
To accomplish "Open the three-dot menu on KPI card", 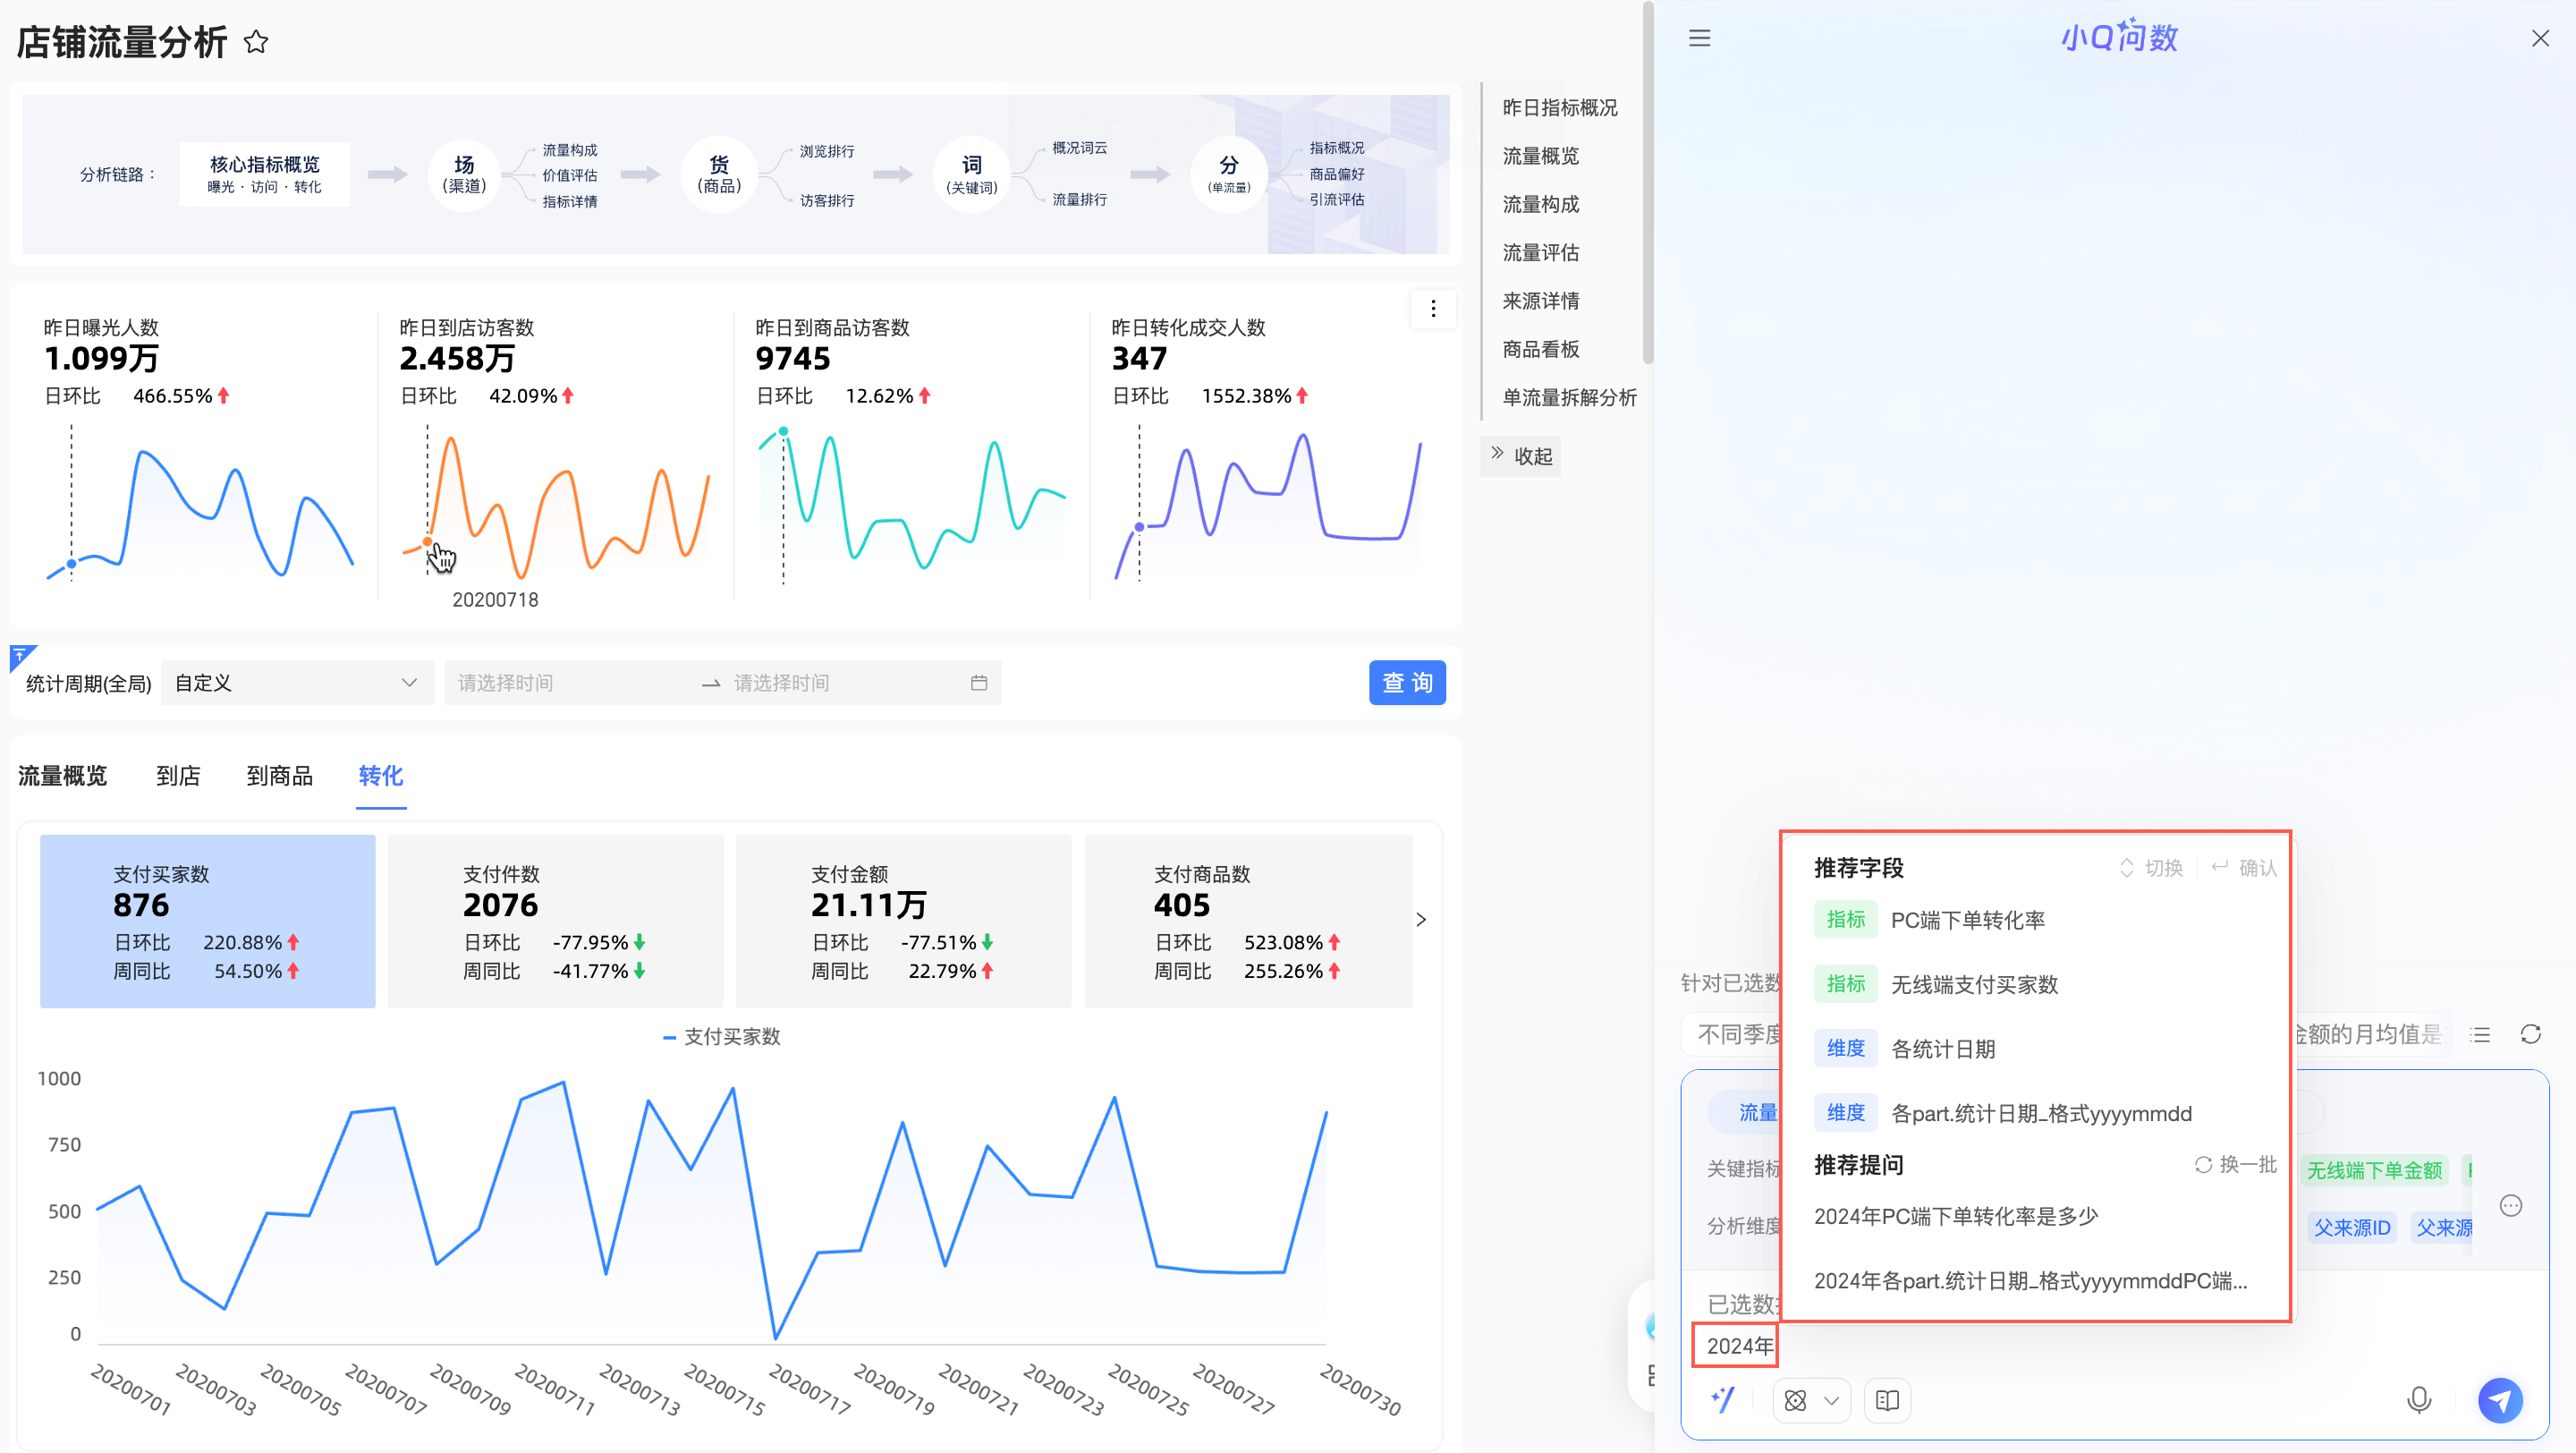I will click(1433, 309).
